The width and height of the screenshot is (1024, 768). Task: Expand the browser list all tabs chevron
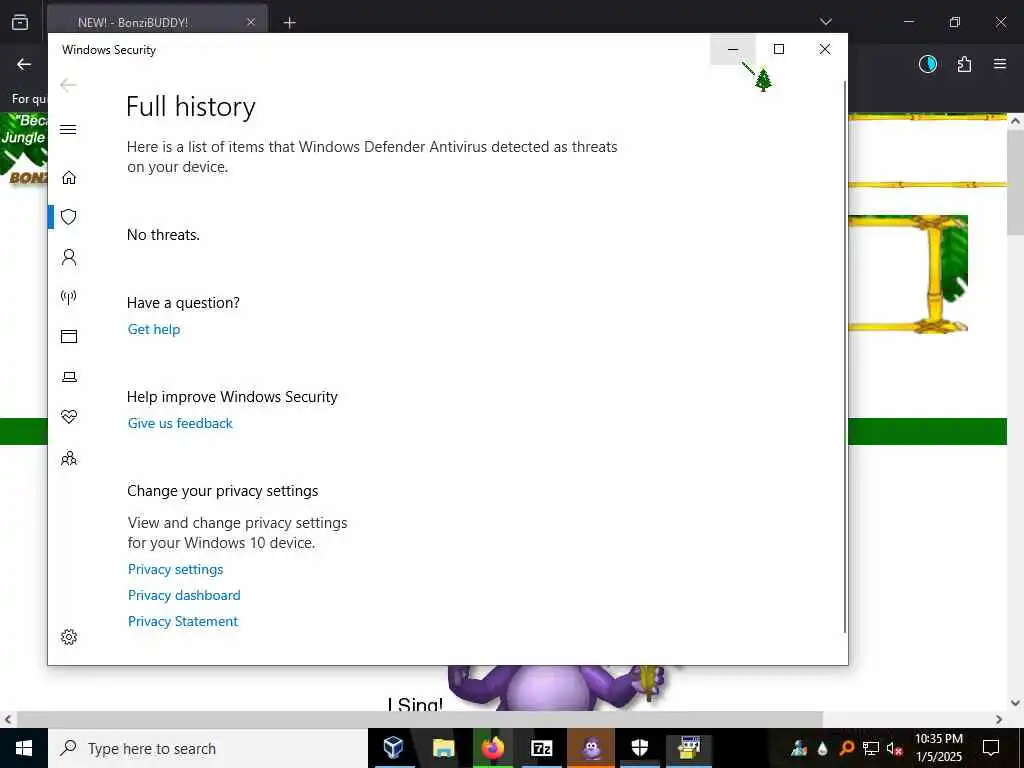pos(825,22)
